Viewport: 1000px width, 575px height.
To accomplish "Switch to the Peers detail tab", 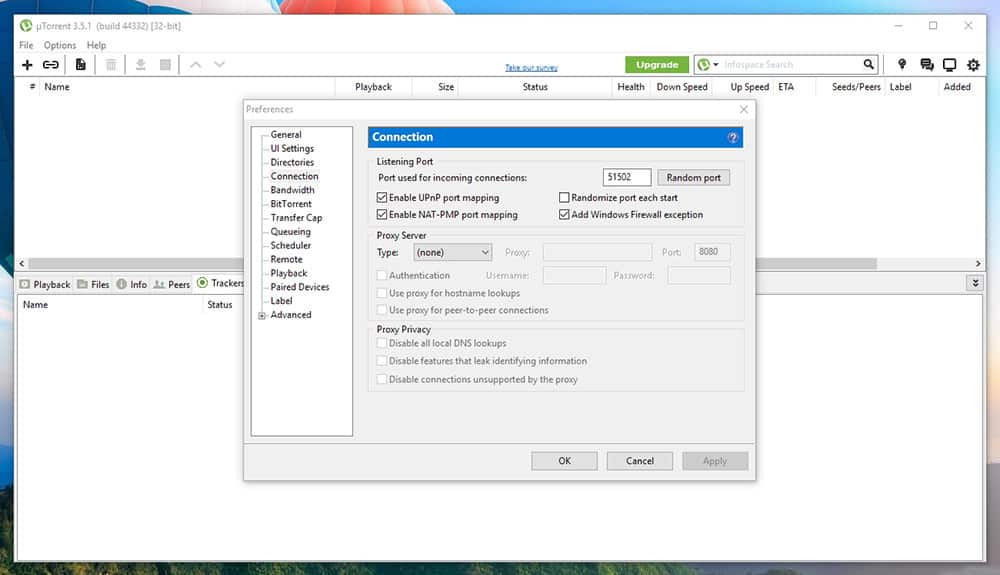I will (x=172, y=284).
